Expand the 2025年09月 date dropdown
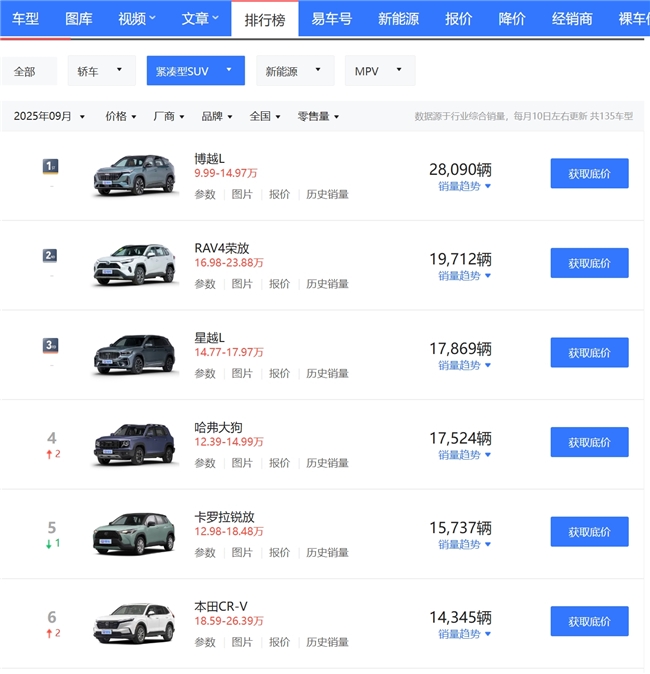Screen dimensions: 650x674 [x=49, y=117]
